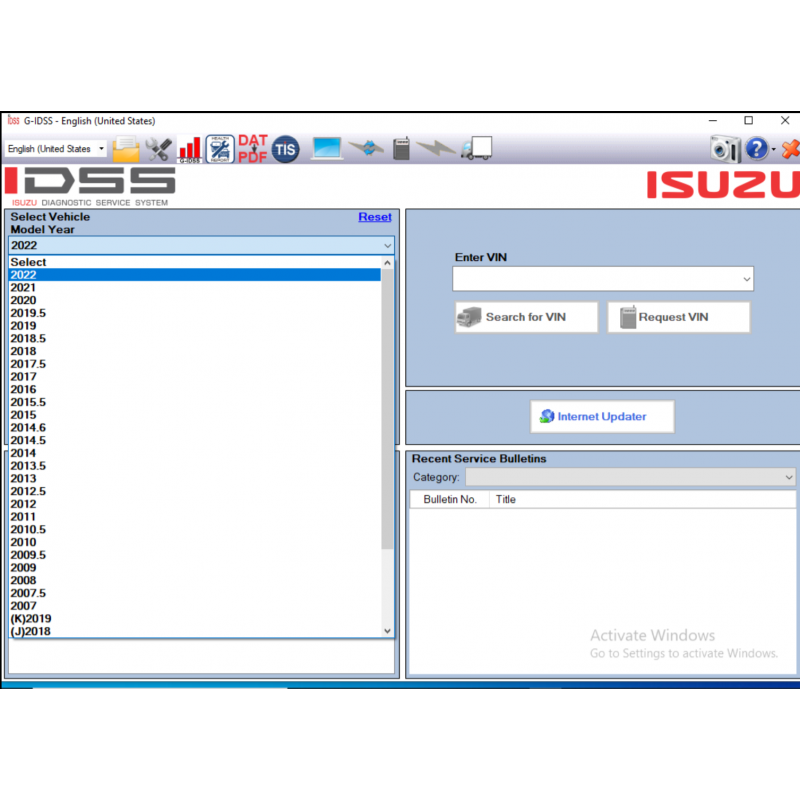Click the truck/vehicle toolbar icon

click(x=476, y=148)
